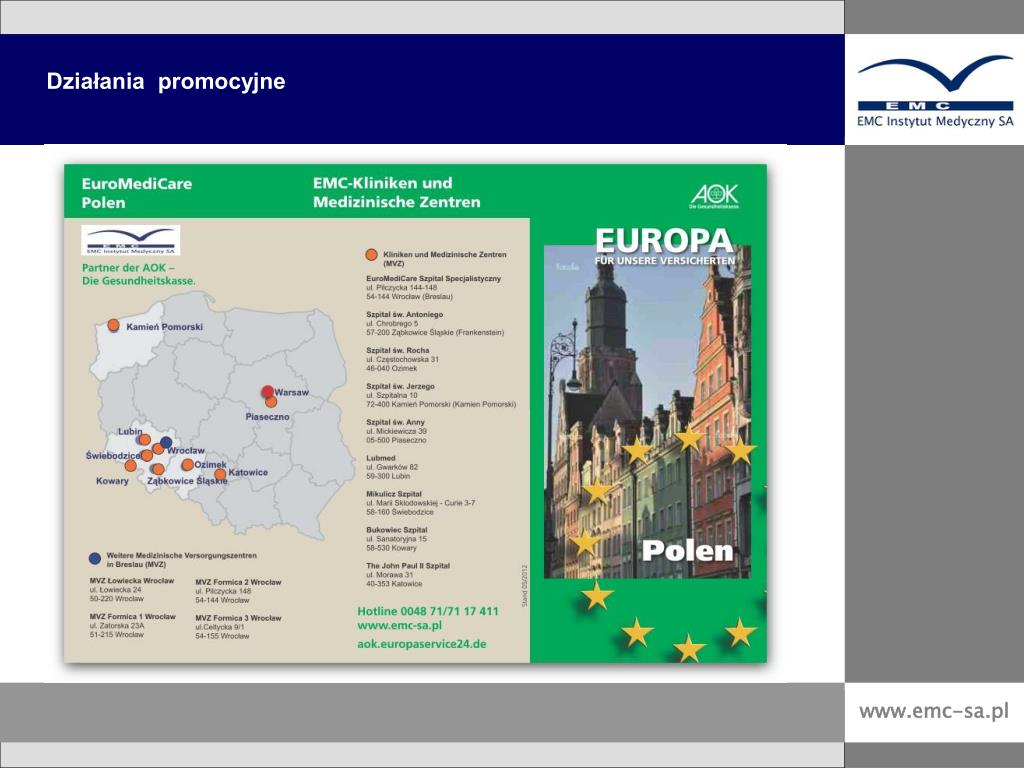This screenshot has width=1024, height=768.
Task: Click the 'Szpital św. Antoniego' entry
Action: 435,323
